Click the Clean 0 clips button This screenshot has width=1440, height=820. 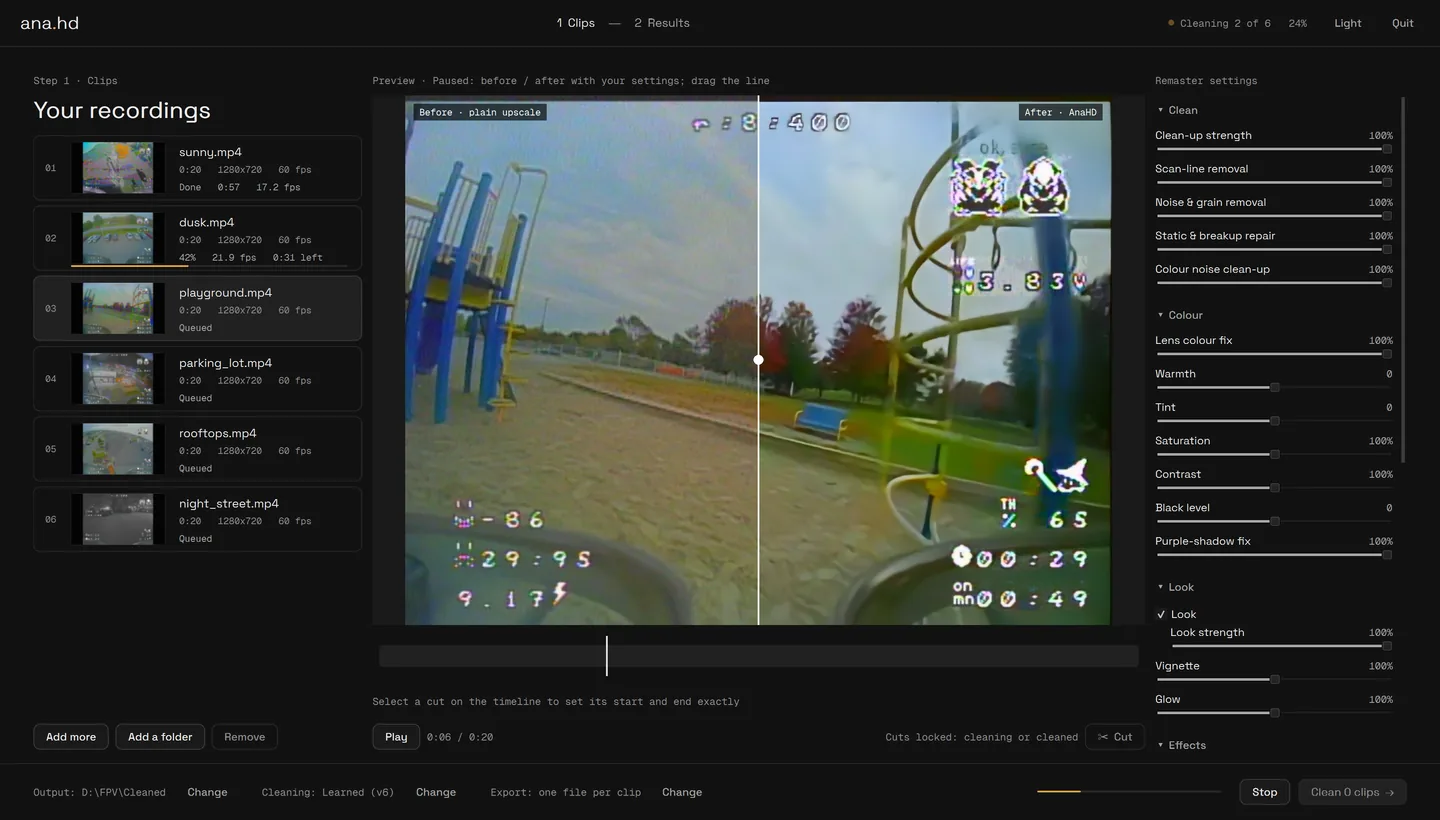[x=1352, y=792]
